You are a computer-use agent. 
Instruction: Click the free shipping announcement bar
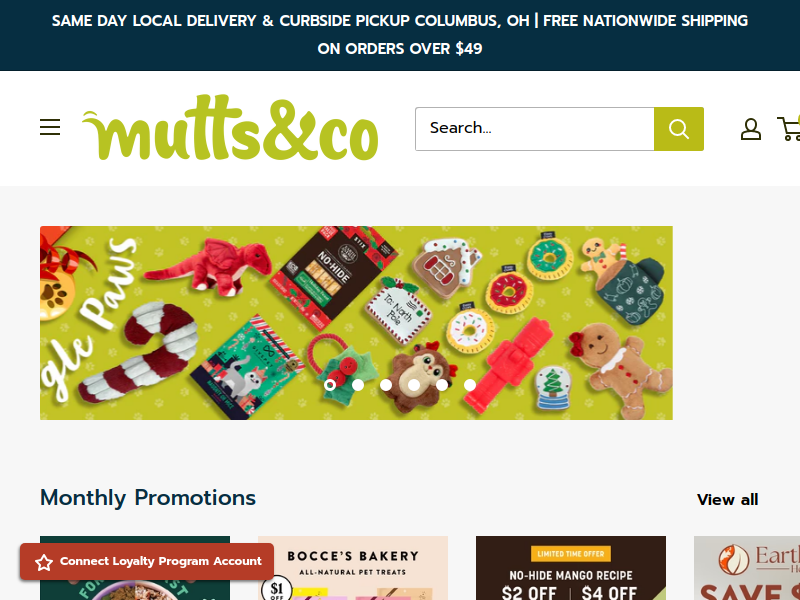pos(400,35)
